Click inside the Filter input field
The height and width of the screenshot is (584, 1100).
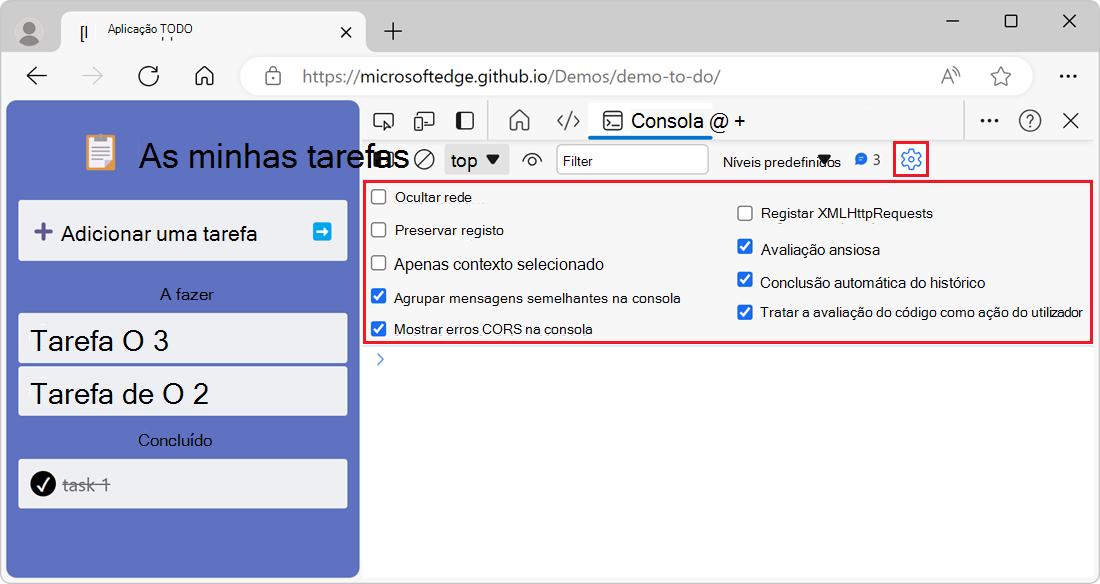click(632, 158)
